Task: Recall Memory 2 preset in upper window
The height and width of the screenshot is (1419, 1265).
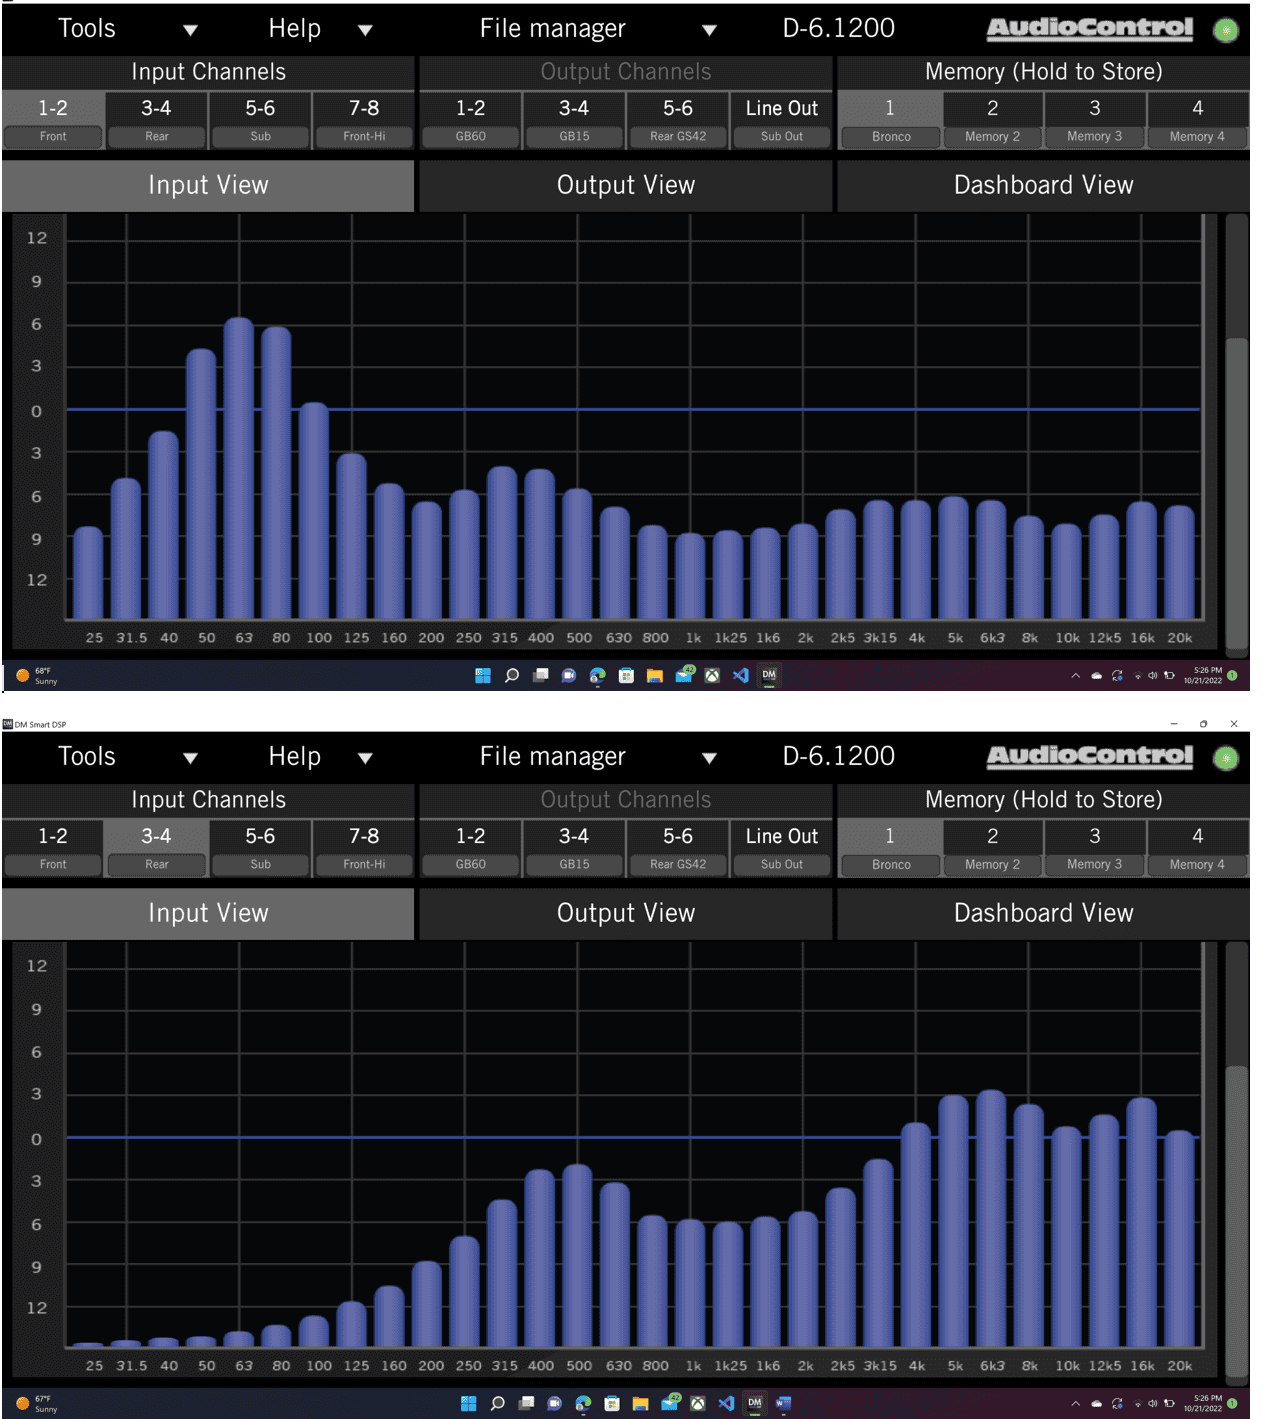Action: click(992, 120)
